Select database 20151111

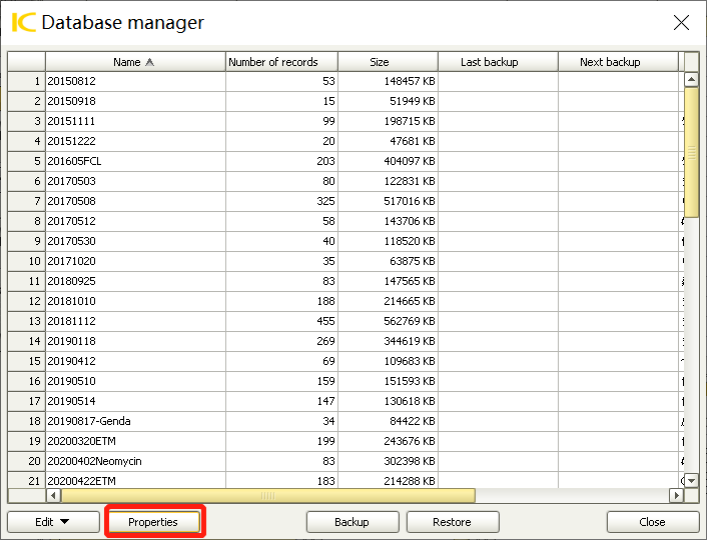tap(135, 121)
